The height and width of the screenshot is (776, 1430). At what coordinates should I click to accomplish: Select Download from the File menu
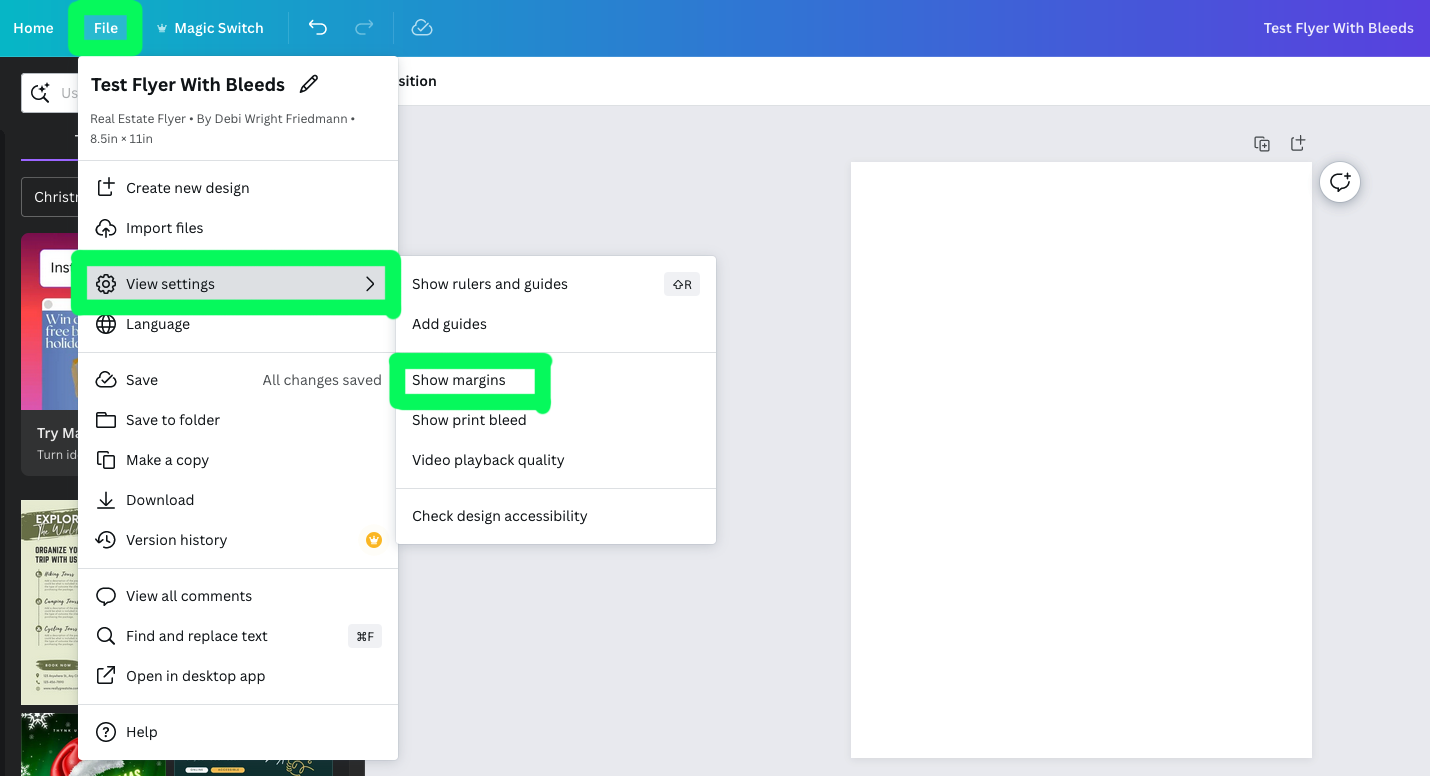(x=159, y=500)
